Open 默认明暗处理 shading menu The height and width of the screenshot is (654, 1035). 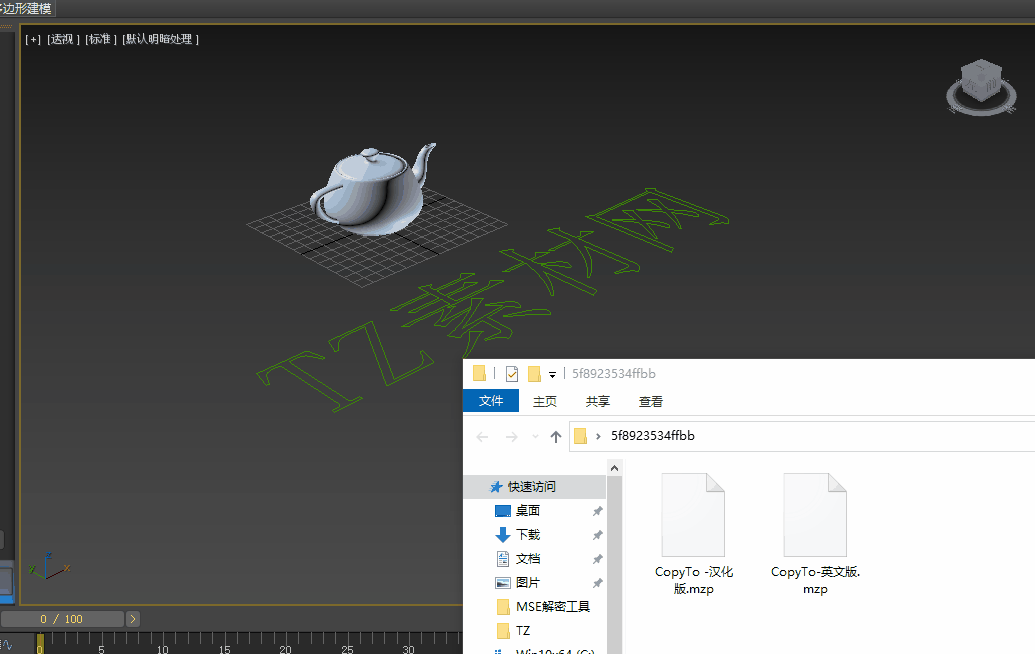[x=160, y=39]
